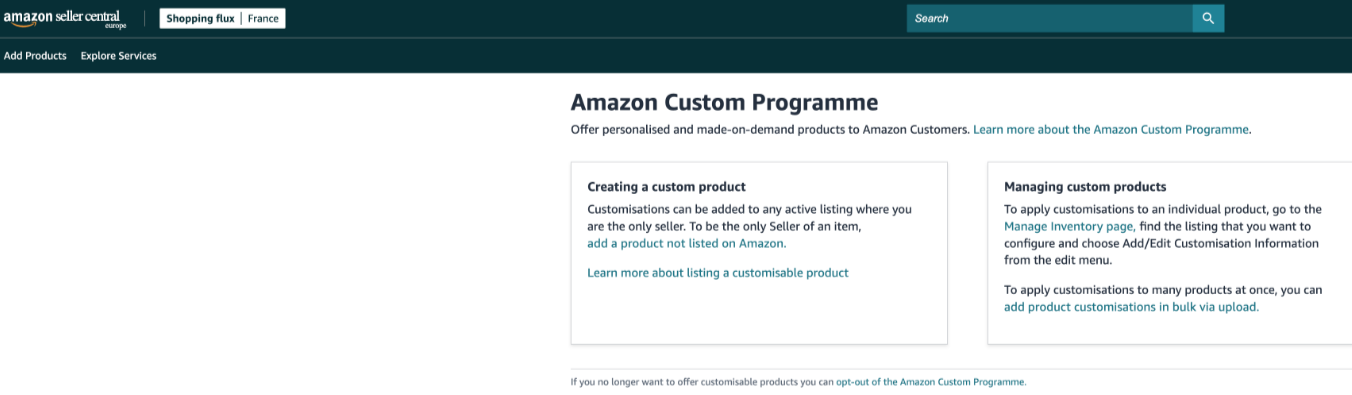Viewport: 1352px width, 395px height.
Task: Go to the Manage Inventory page link
Action: tap(1068, 227)
